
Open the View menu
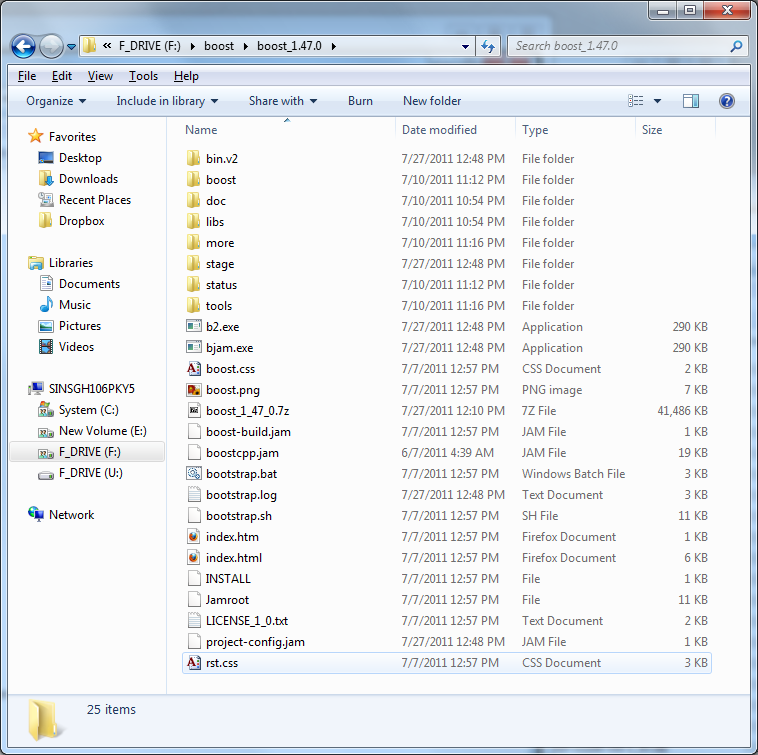point(100,76)
